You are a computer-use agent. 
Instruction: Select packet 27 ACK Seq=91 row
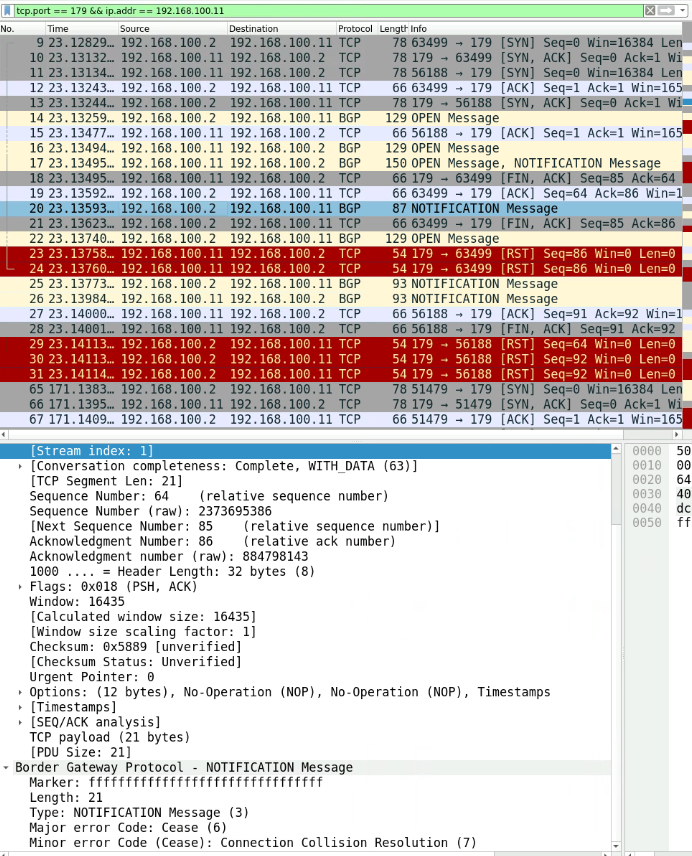click(x=341, y=314)
